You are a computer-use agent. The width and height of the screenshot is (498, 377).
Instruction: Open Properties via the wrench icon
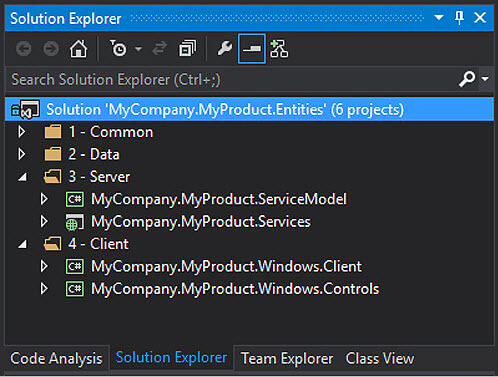[x=225, y=48]
